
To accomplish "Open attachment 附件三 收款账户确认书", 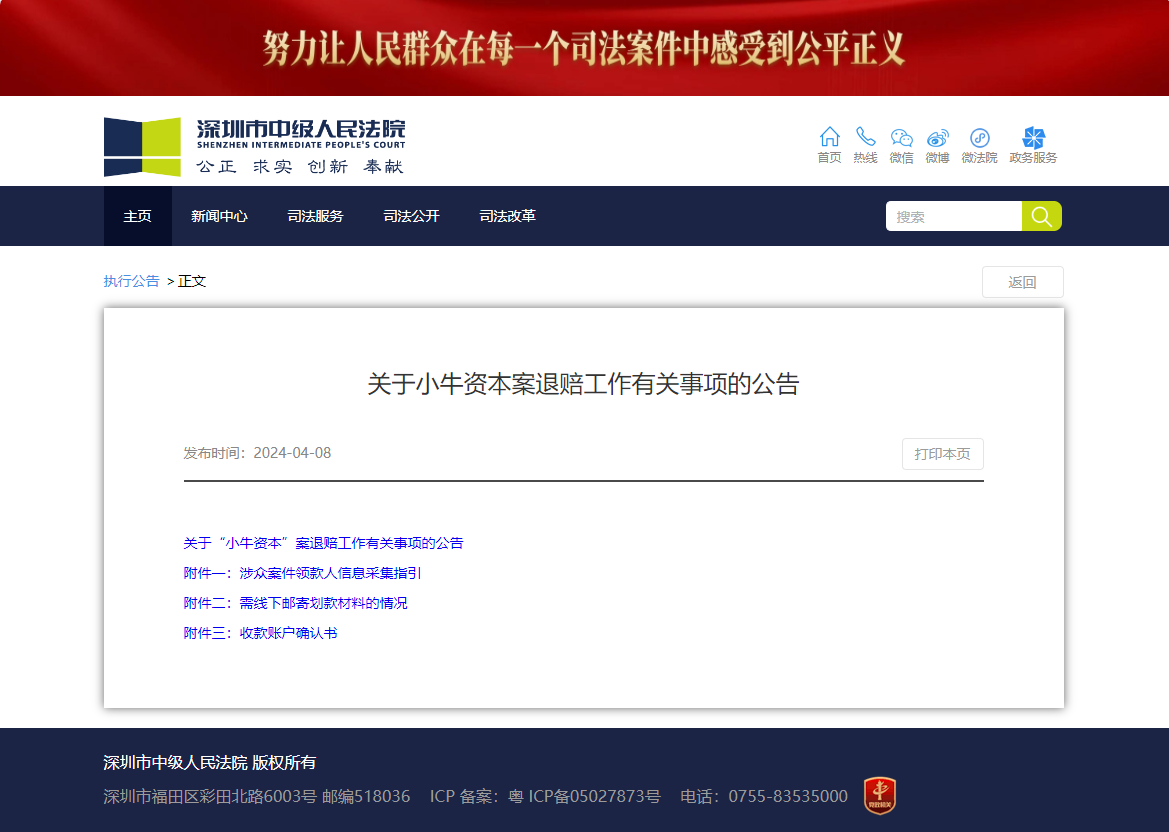I will click(x=260, y=633).
